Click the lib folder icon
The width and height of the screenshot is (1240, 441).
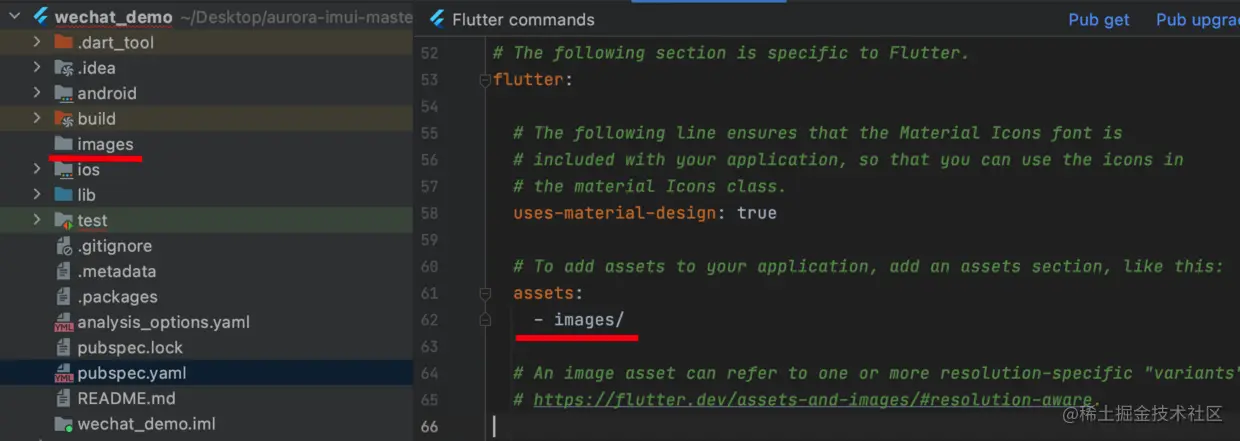click(x=64, y=195)
